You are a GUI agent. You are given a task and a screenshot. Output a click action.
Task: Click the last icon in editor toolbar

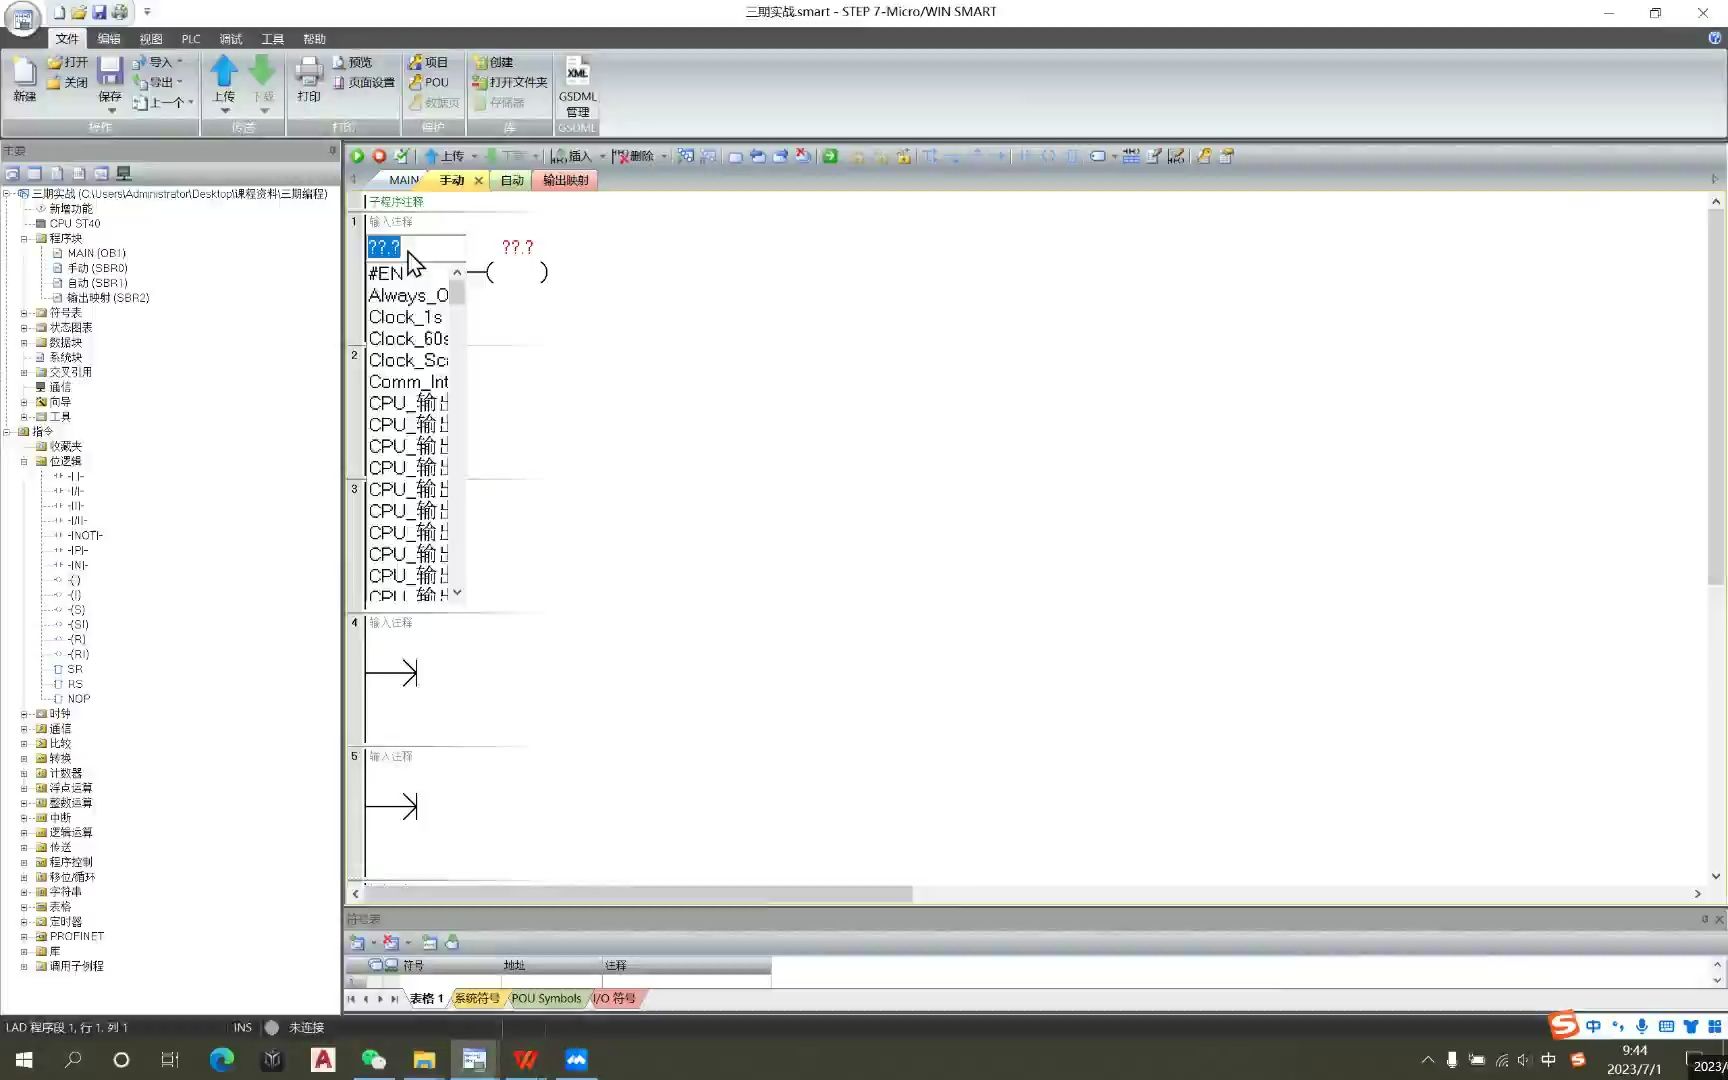coord(1227,156)
